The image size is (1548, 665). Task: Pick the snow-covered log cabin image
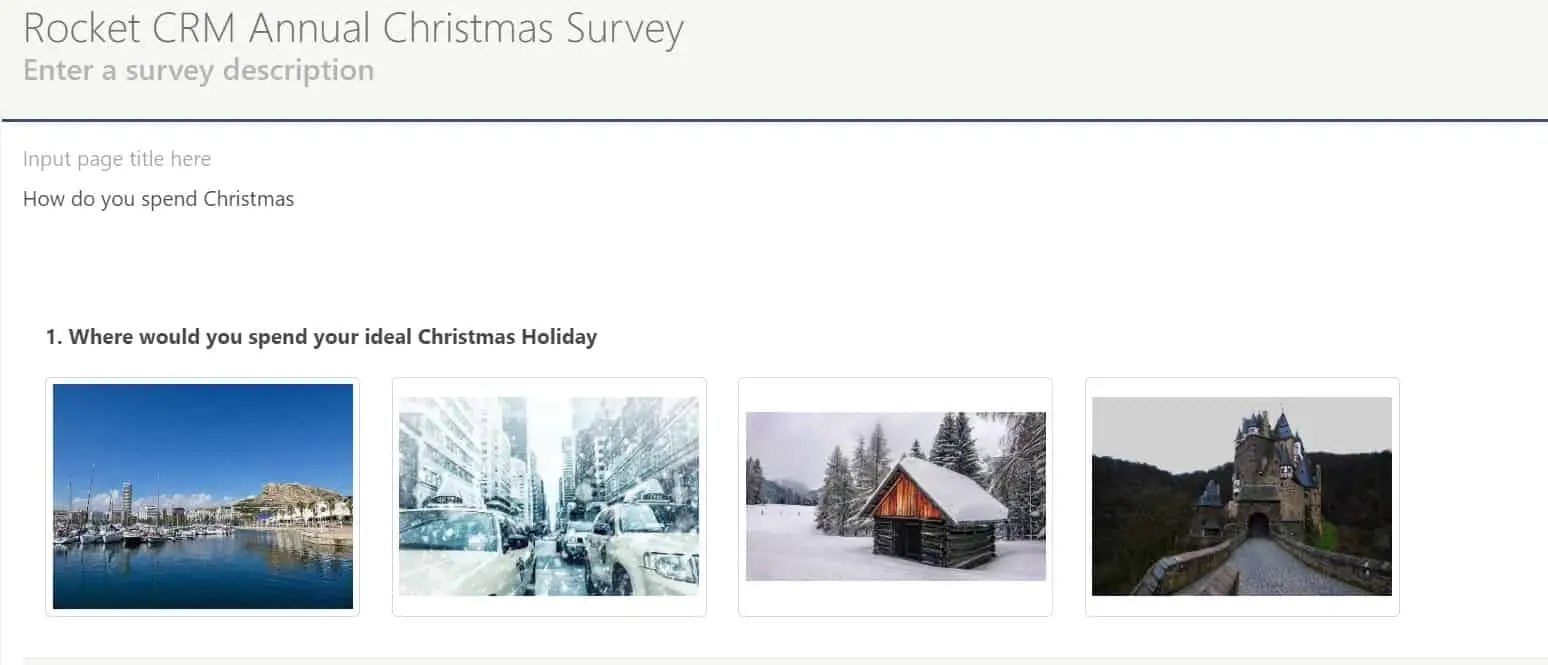point(895,496)
